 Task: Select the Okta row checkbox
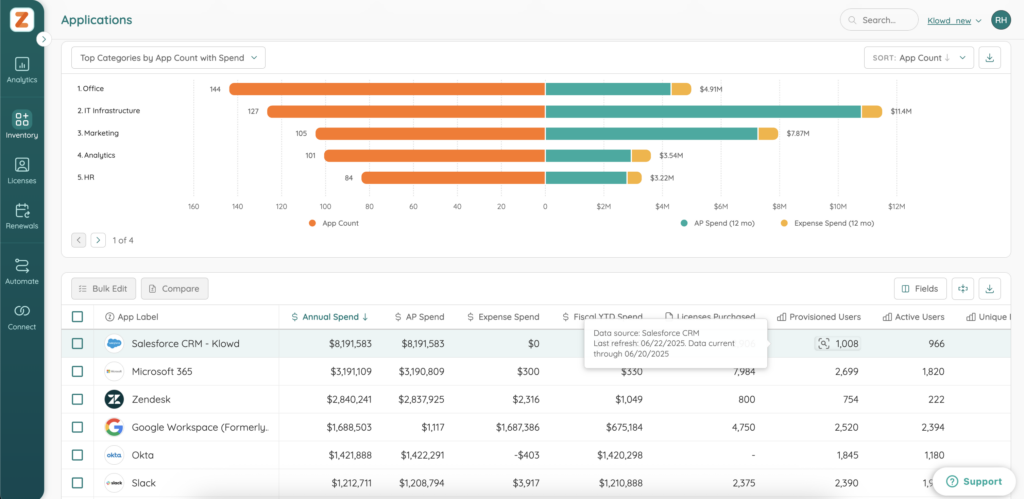(78, 455)
